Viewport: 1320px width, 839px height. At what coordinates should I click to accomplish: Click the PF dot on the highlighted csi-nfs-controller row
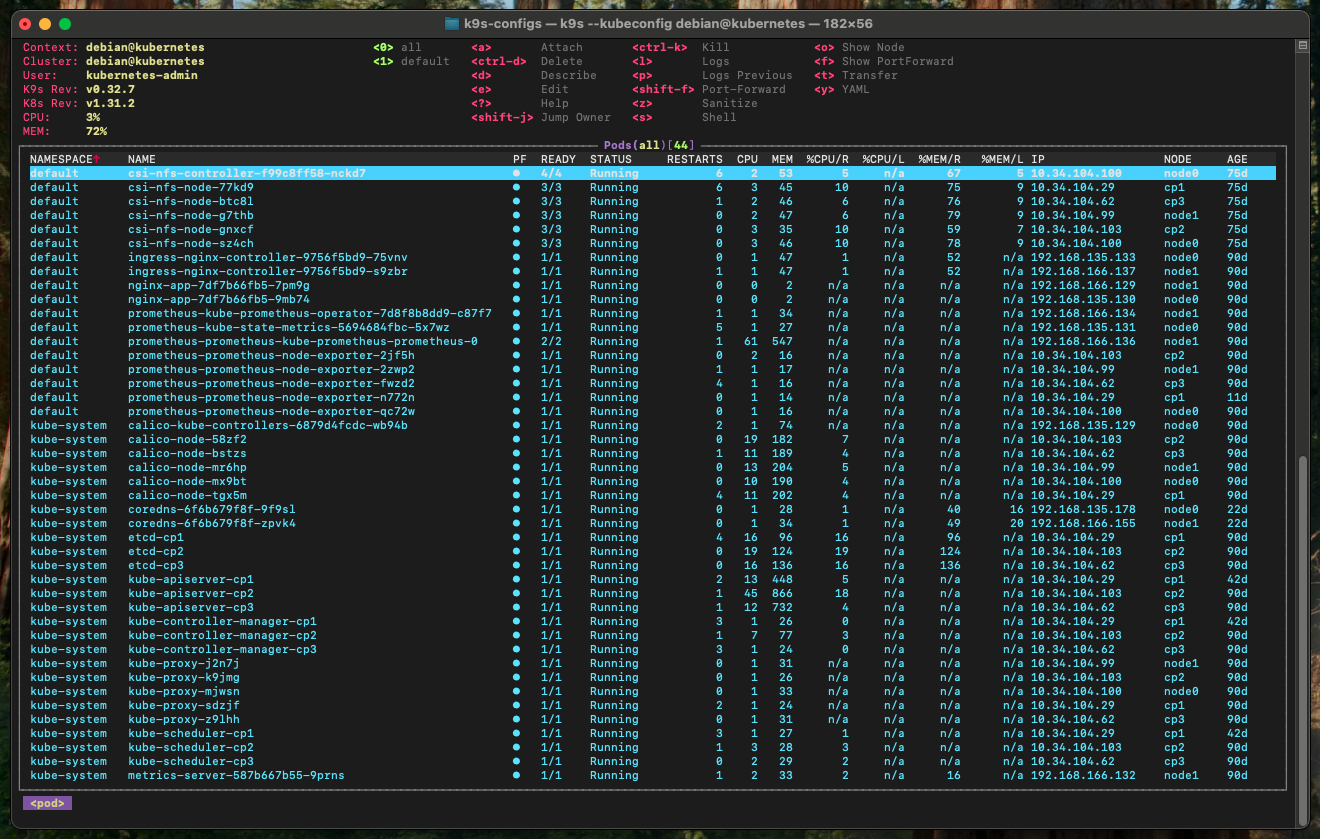pos(517,173)
